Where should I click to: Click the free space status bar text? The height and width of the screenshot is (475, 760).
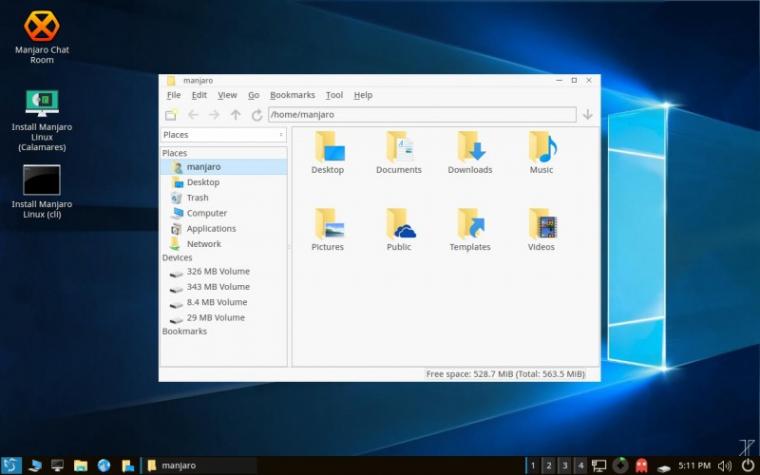pos(505,374)
